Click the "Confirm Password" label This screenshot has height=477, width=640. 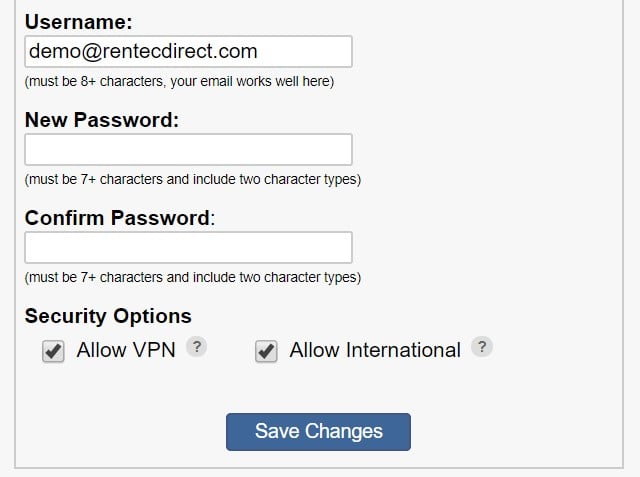(117, 218)
